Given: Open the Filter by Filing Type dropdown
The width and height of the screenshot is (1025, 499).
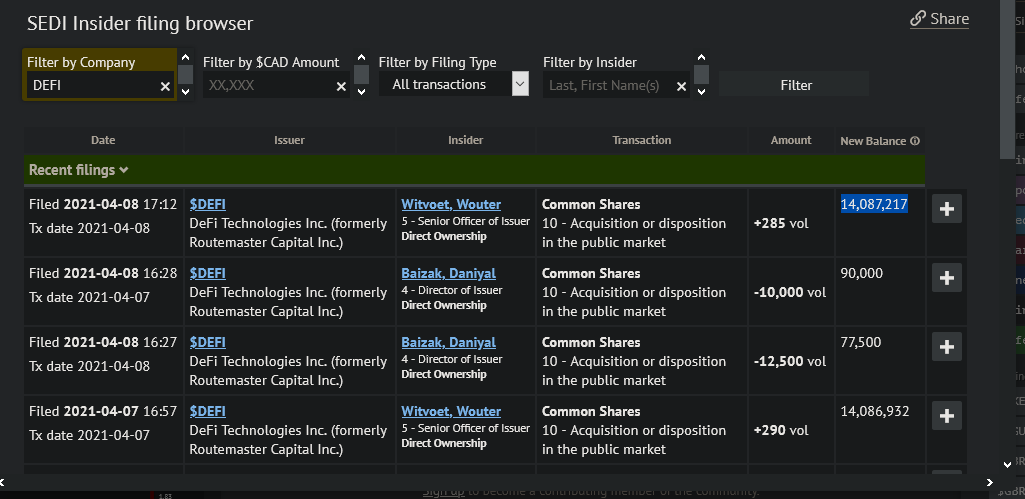Looking at the screenshot, I should (519, 85).
